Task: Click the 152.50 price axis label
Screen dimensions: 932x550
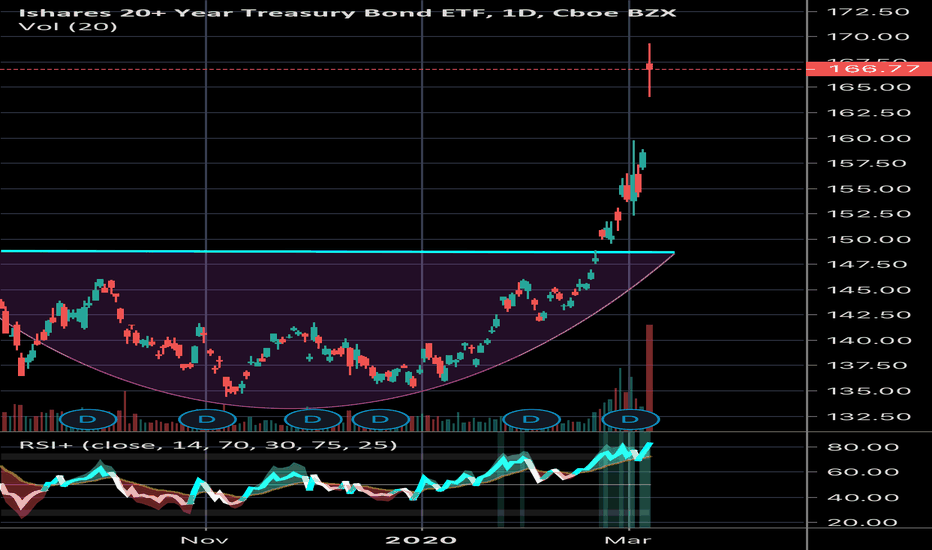Action: point(868,214)
